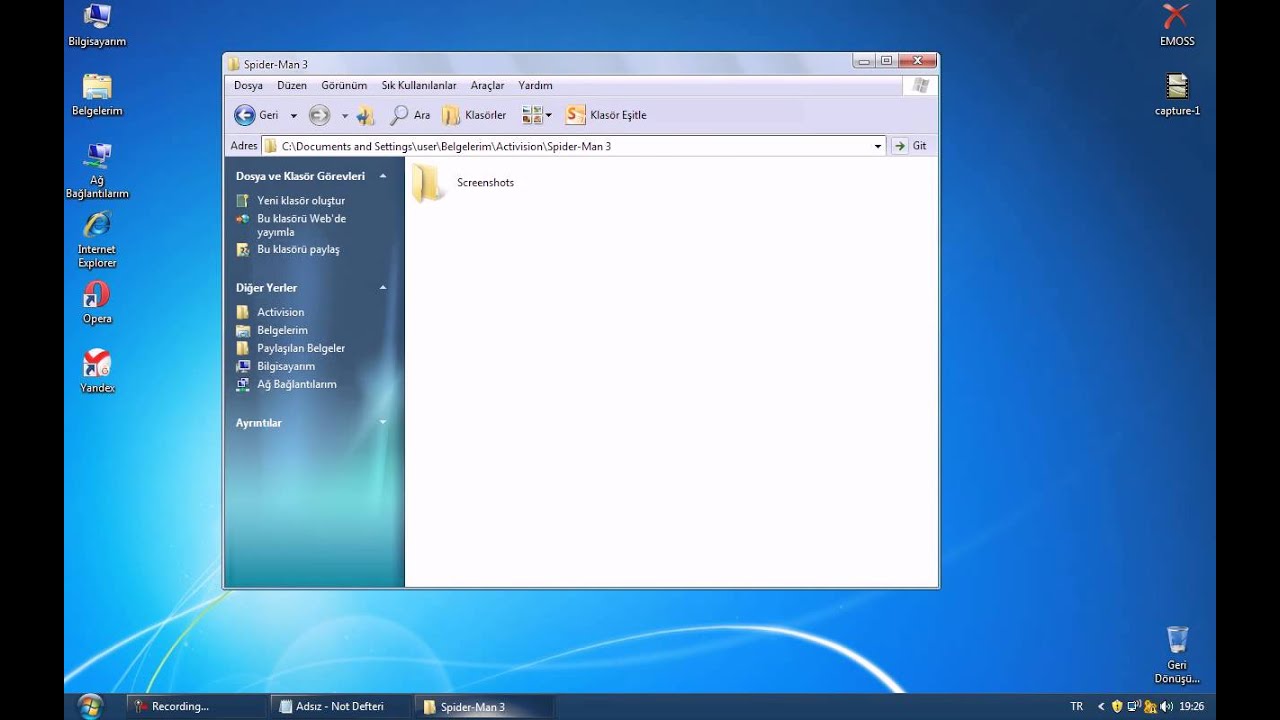Click the network connection tray icon
The width and height of the screenshot is (1280, 720).
1134,706
